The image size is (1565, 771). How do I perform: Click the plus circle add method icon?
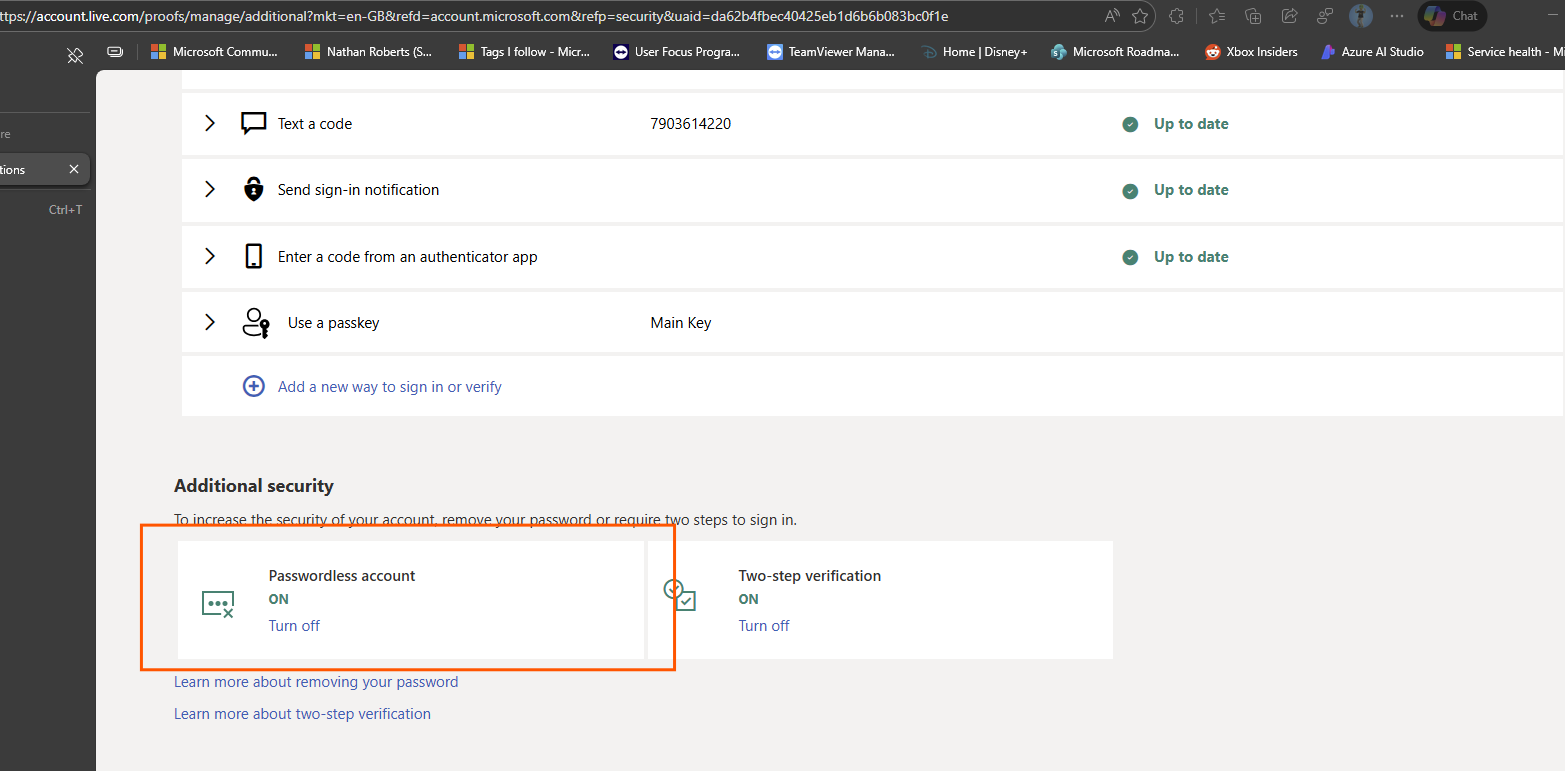pos(254,386)
